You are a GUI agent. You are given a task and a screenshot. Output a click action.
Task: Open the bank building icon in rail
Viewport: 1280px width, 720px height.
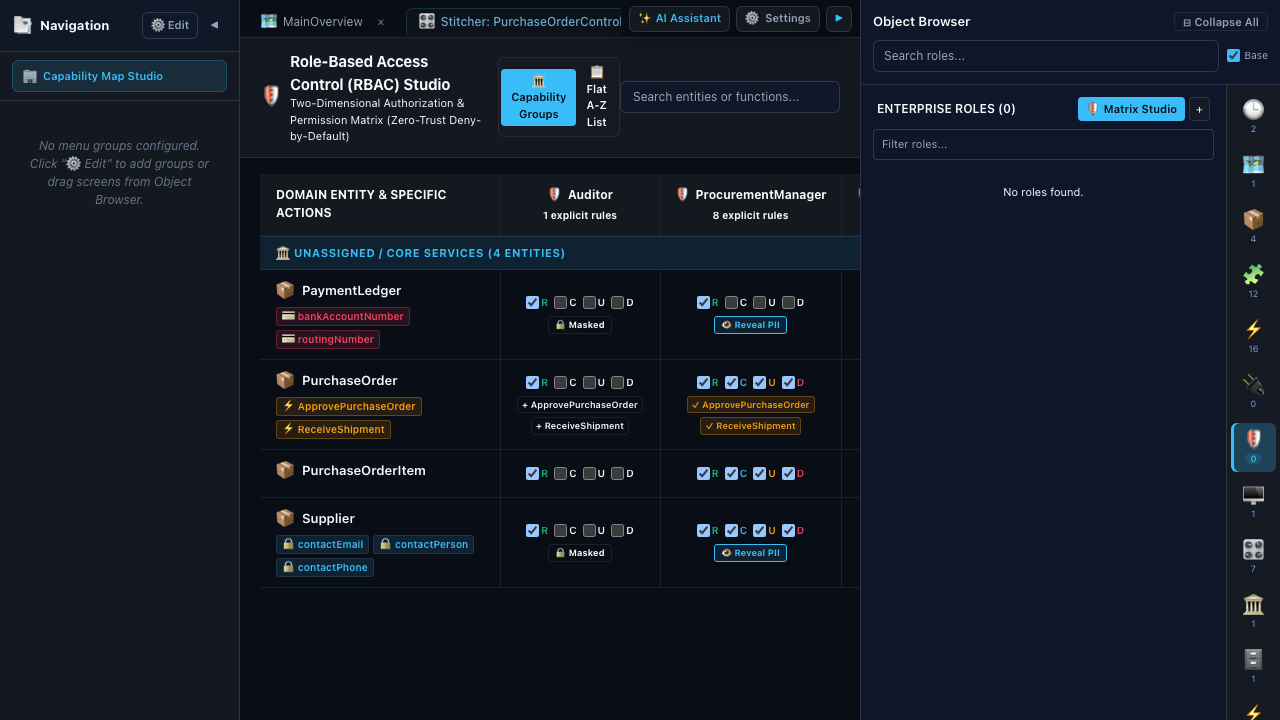click(x=1253, y=605)
